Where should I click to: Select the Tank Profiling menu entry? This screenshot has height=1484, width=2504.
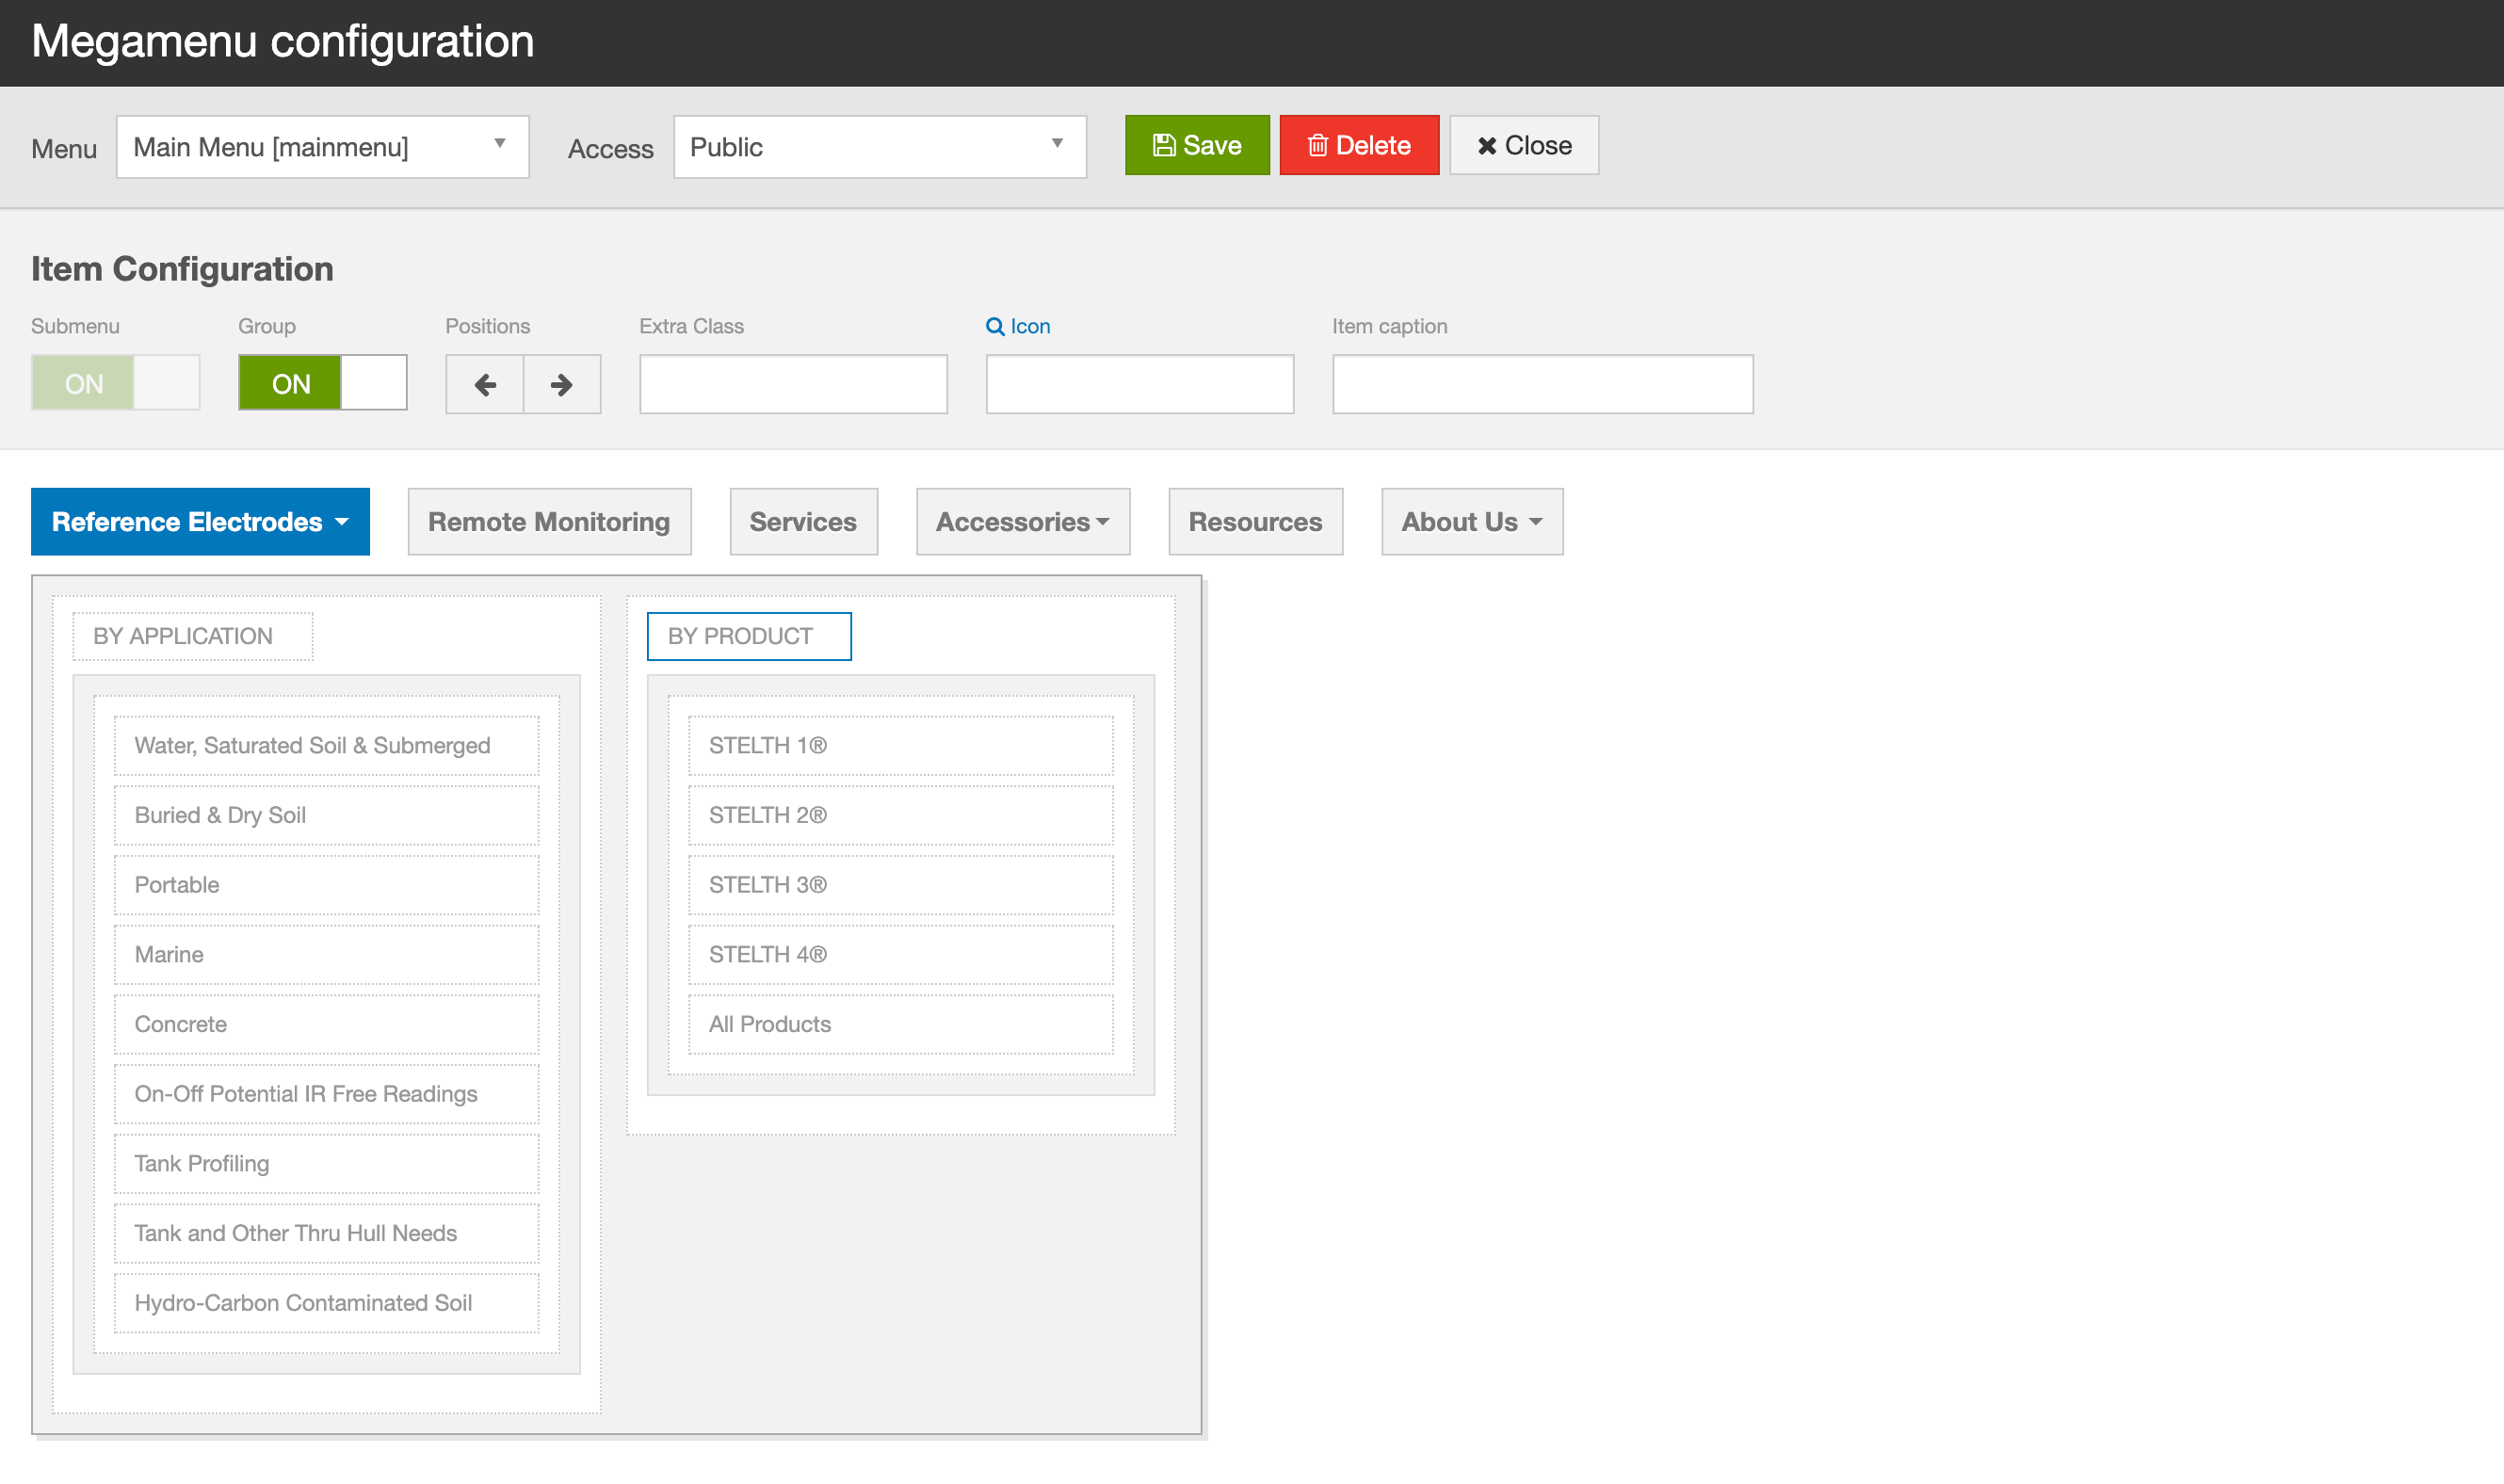click(x=326, y=1163)
